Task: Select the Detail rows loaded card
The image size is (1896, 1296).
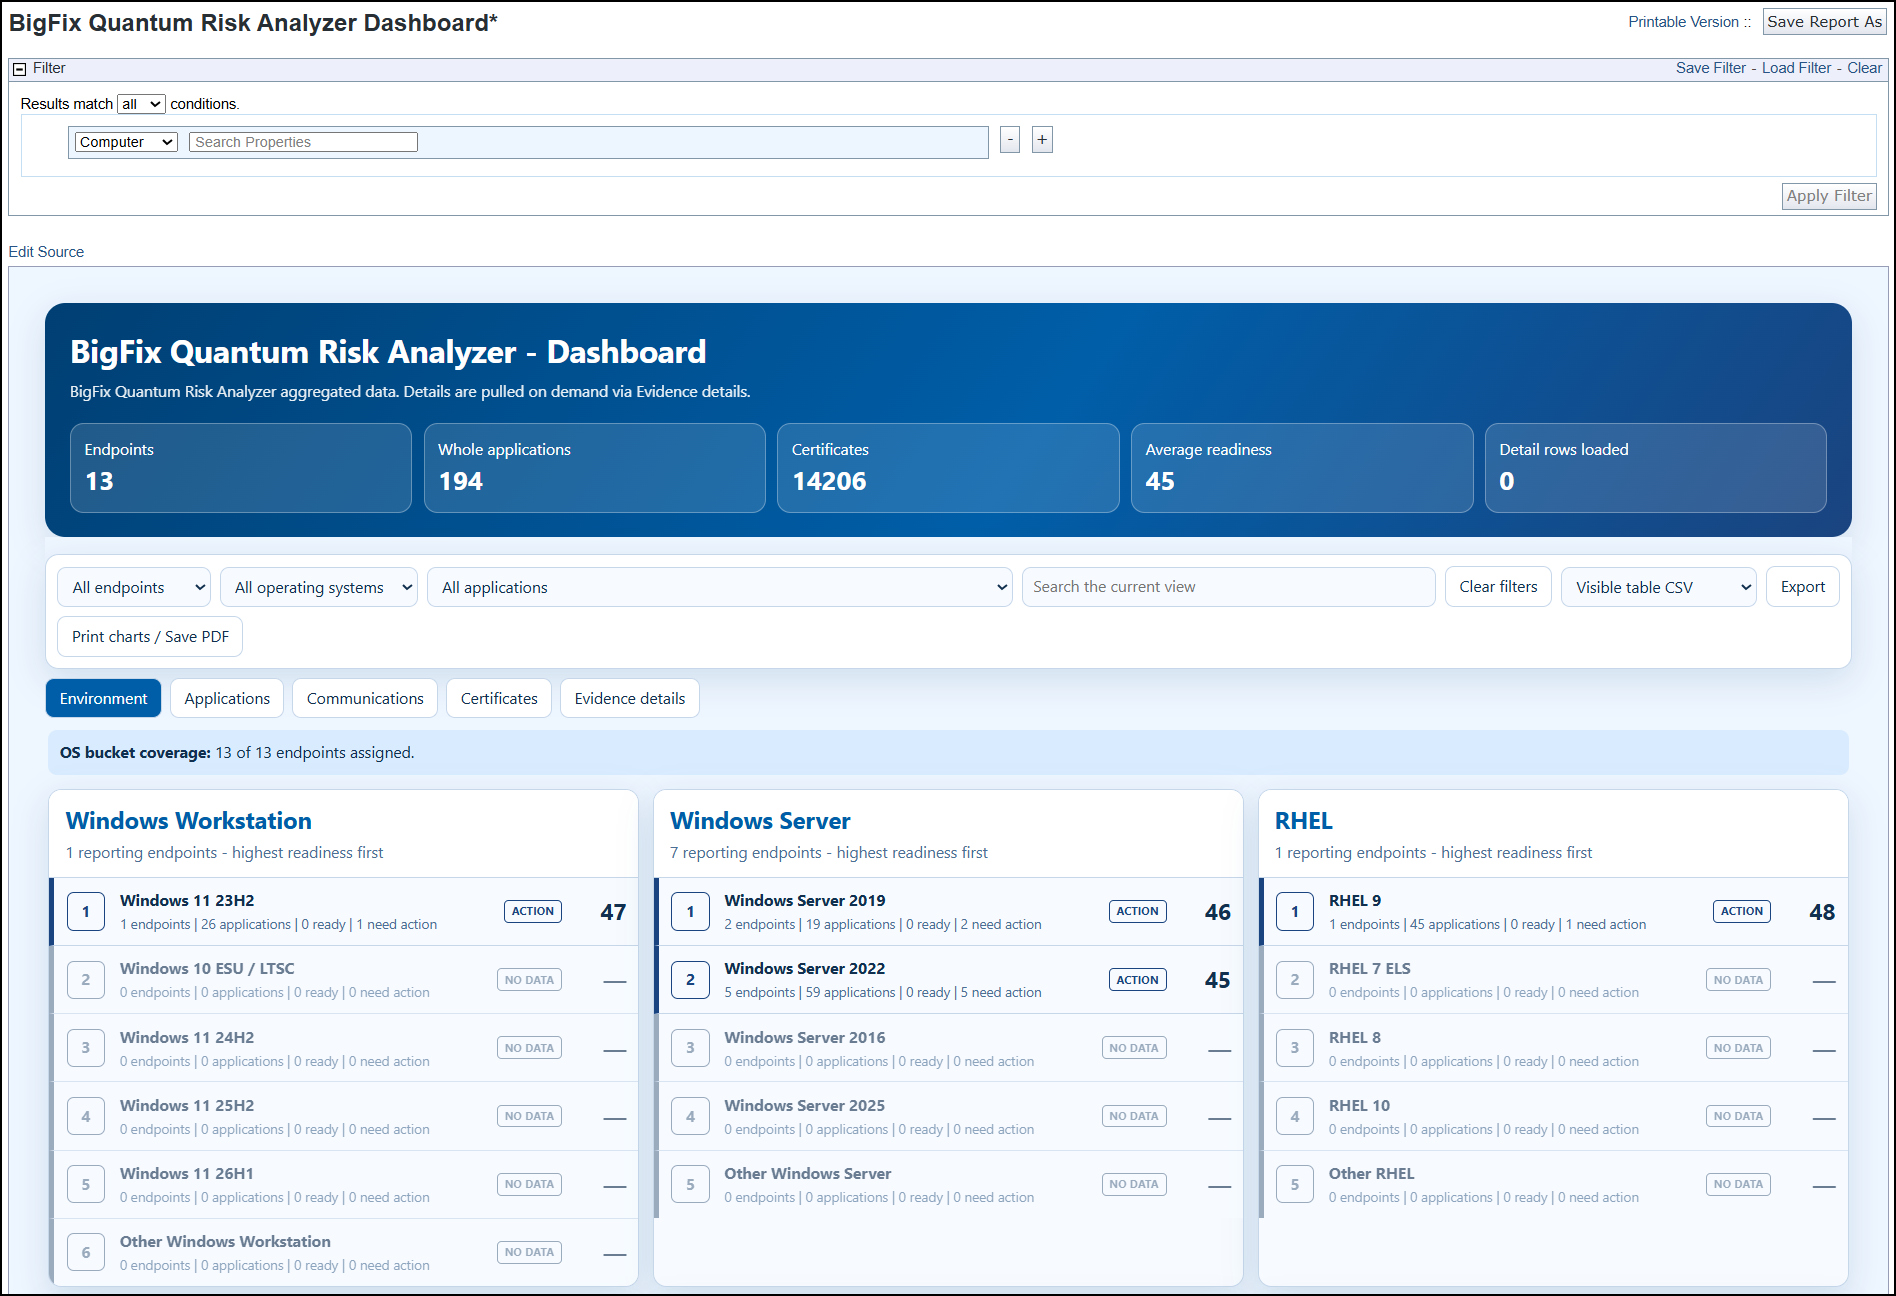Action: click(1656, 468)
